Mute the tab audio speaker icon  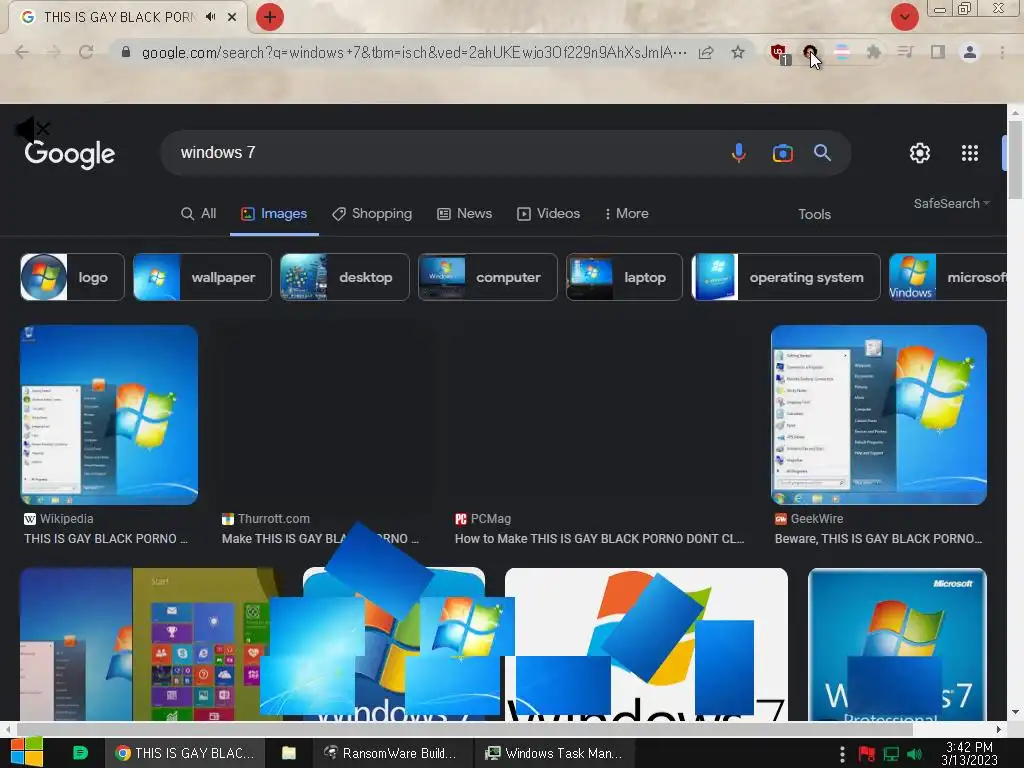coord(210,17)
